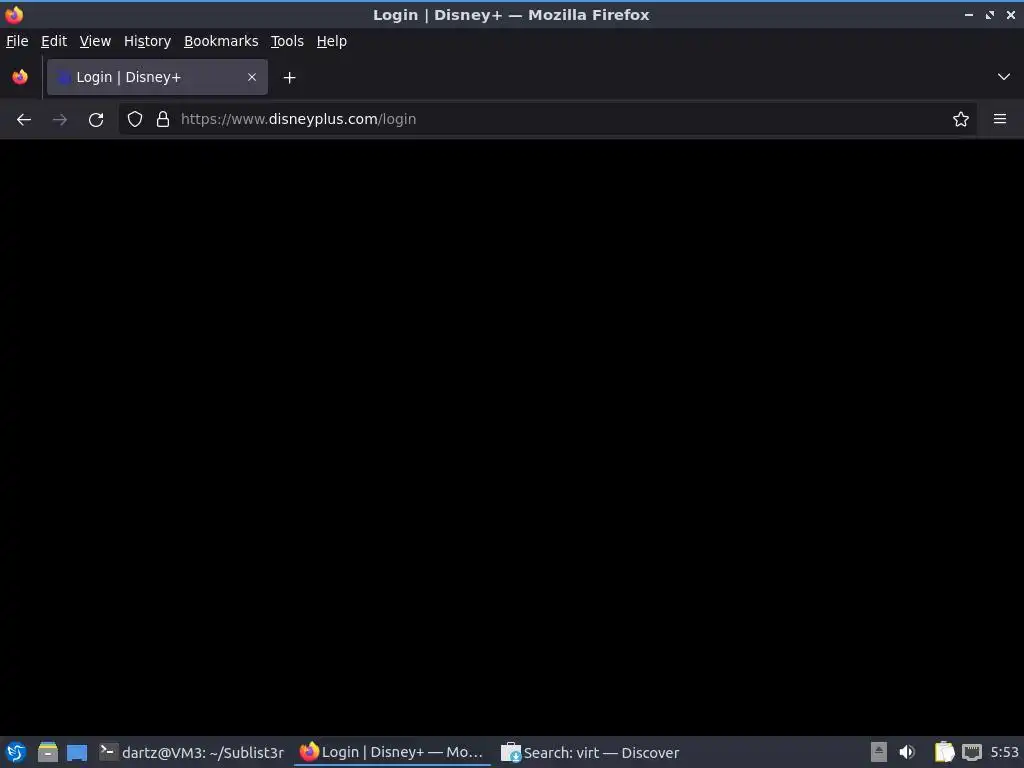Viewport: 1024px width, 768px height.
Task: Switch to dartz@VM3 terminal window
Action: point(192,752)
